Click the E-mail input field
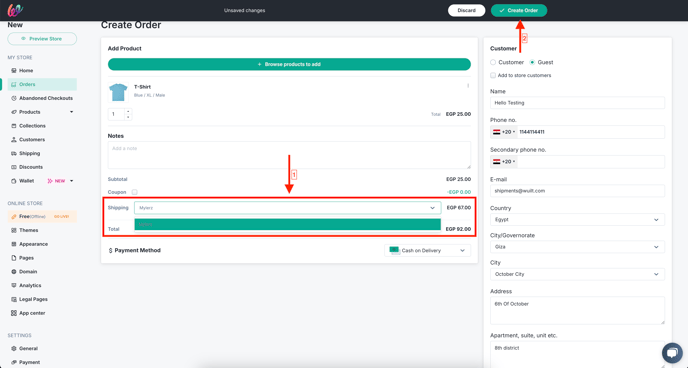 577,191
